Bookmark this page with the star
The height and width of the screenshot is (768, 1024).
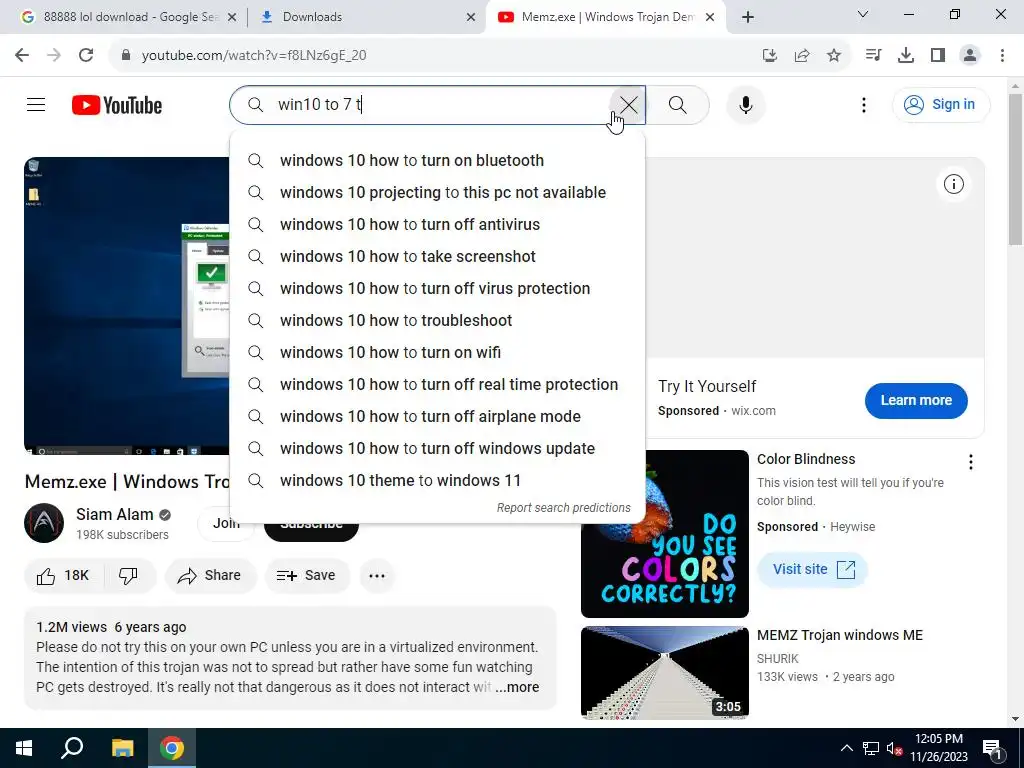[x=834, y=55]
